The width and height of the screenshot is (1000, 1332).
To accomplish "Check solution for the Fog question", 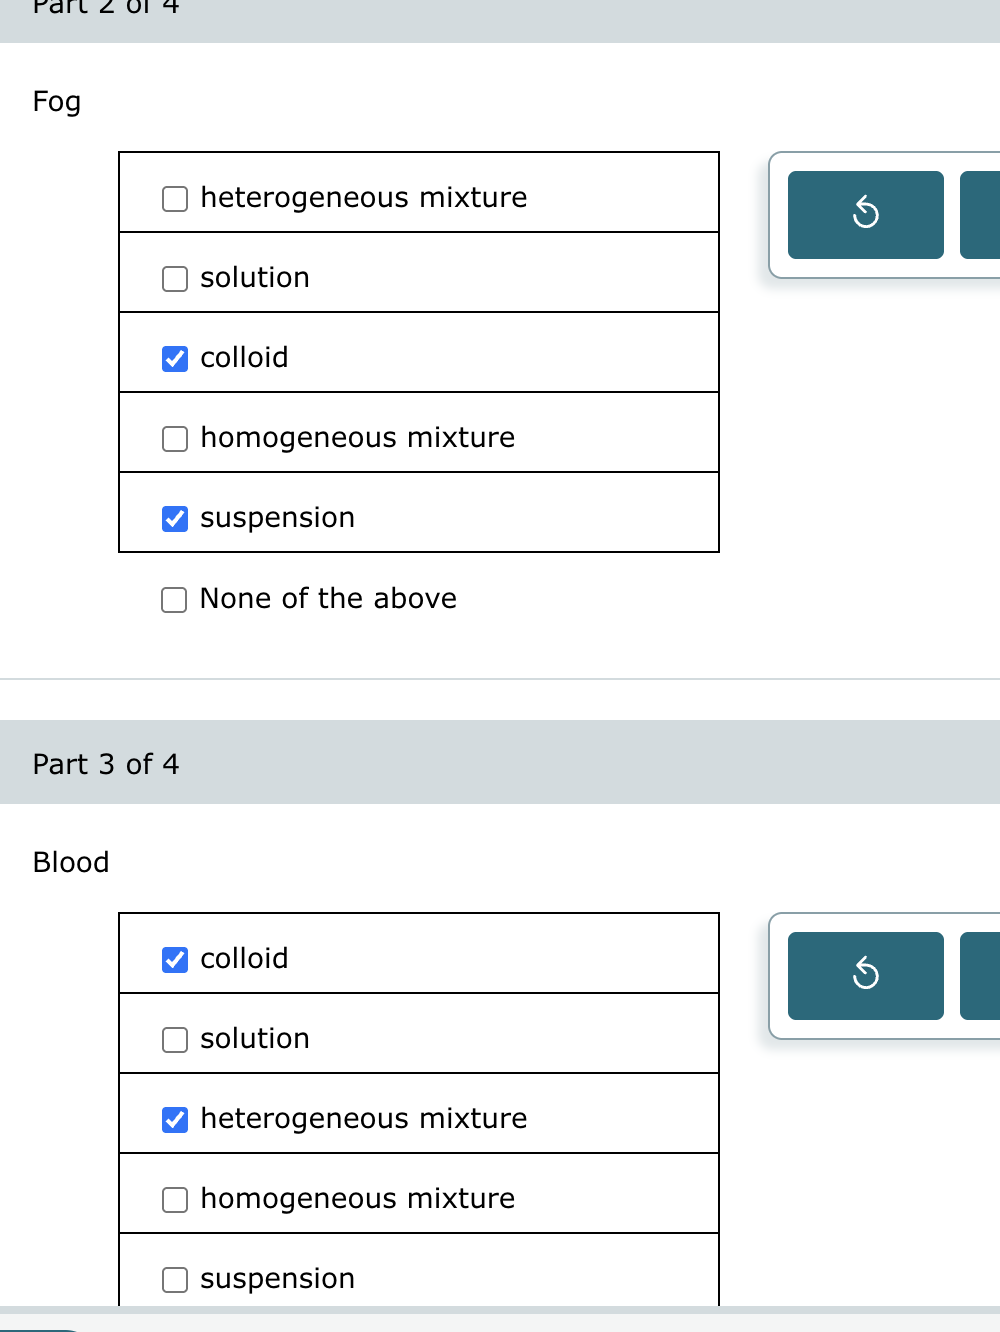I will point(174,278).
